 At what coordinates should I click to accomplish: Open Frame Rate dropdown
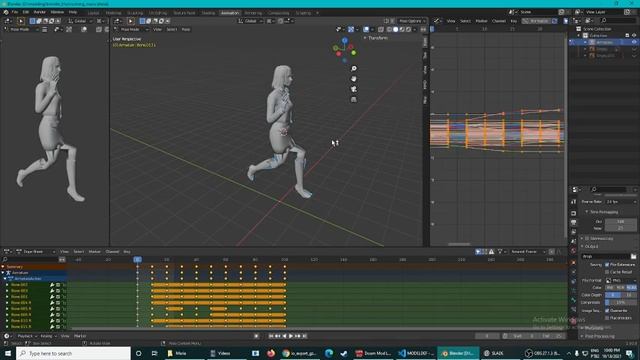620,202
